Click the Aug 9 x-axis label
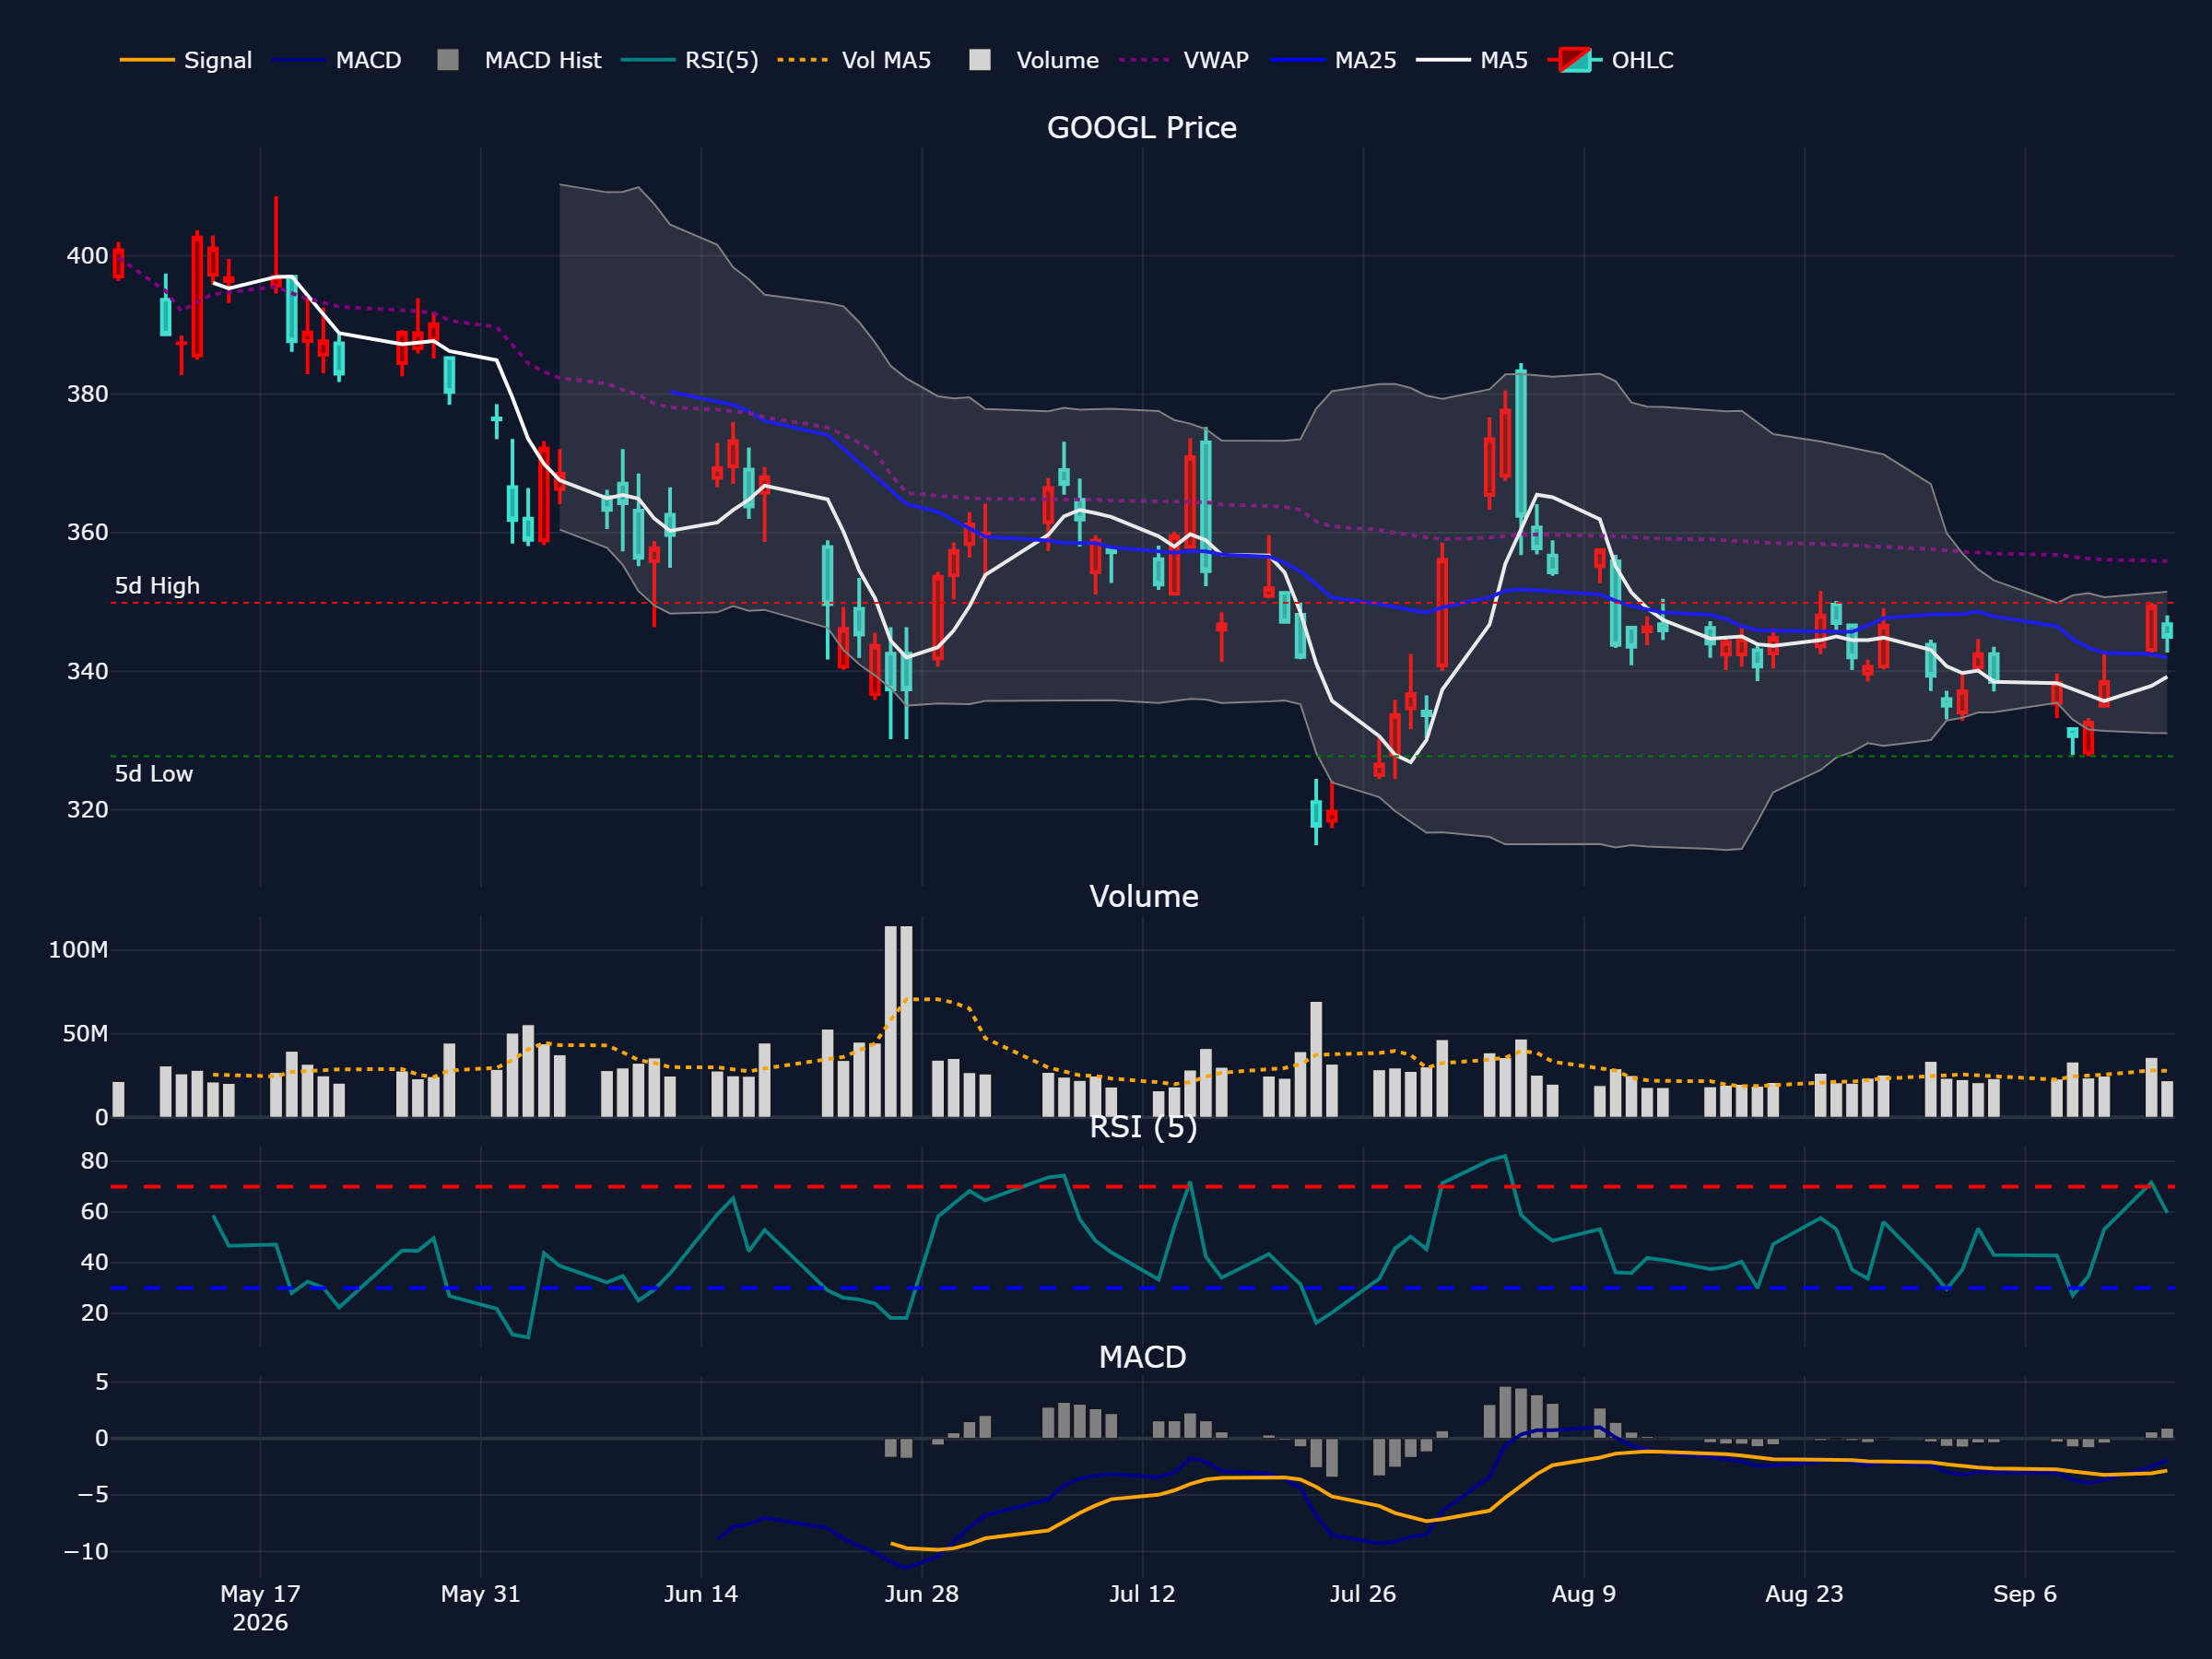The height and width of the screenshot is (1659, 2212). pos(1584,1594)
